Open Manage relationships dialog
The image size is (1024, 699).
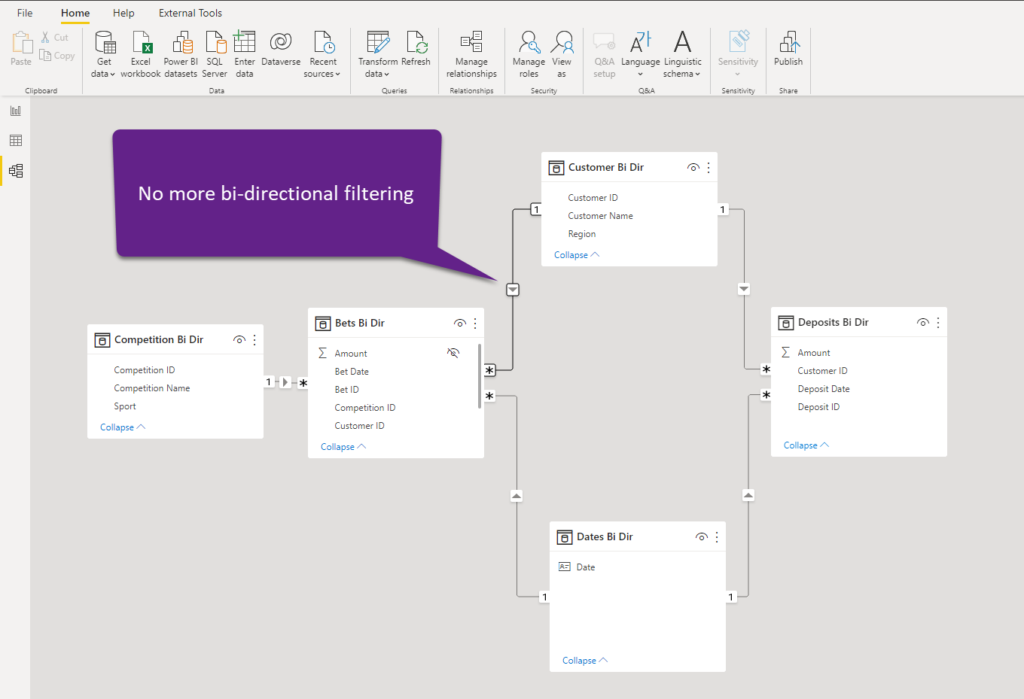[472, 55]
